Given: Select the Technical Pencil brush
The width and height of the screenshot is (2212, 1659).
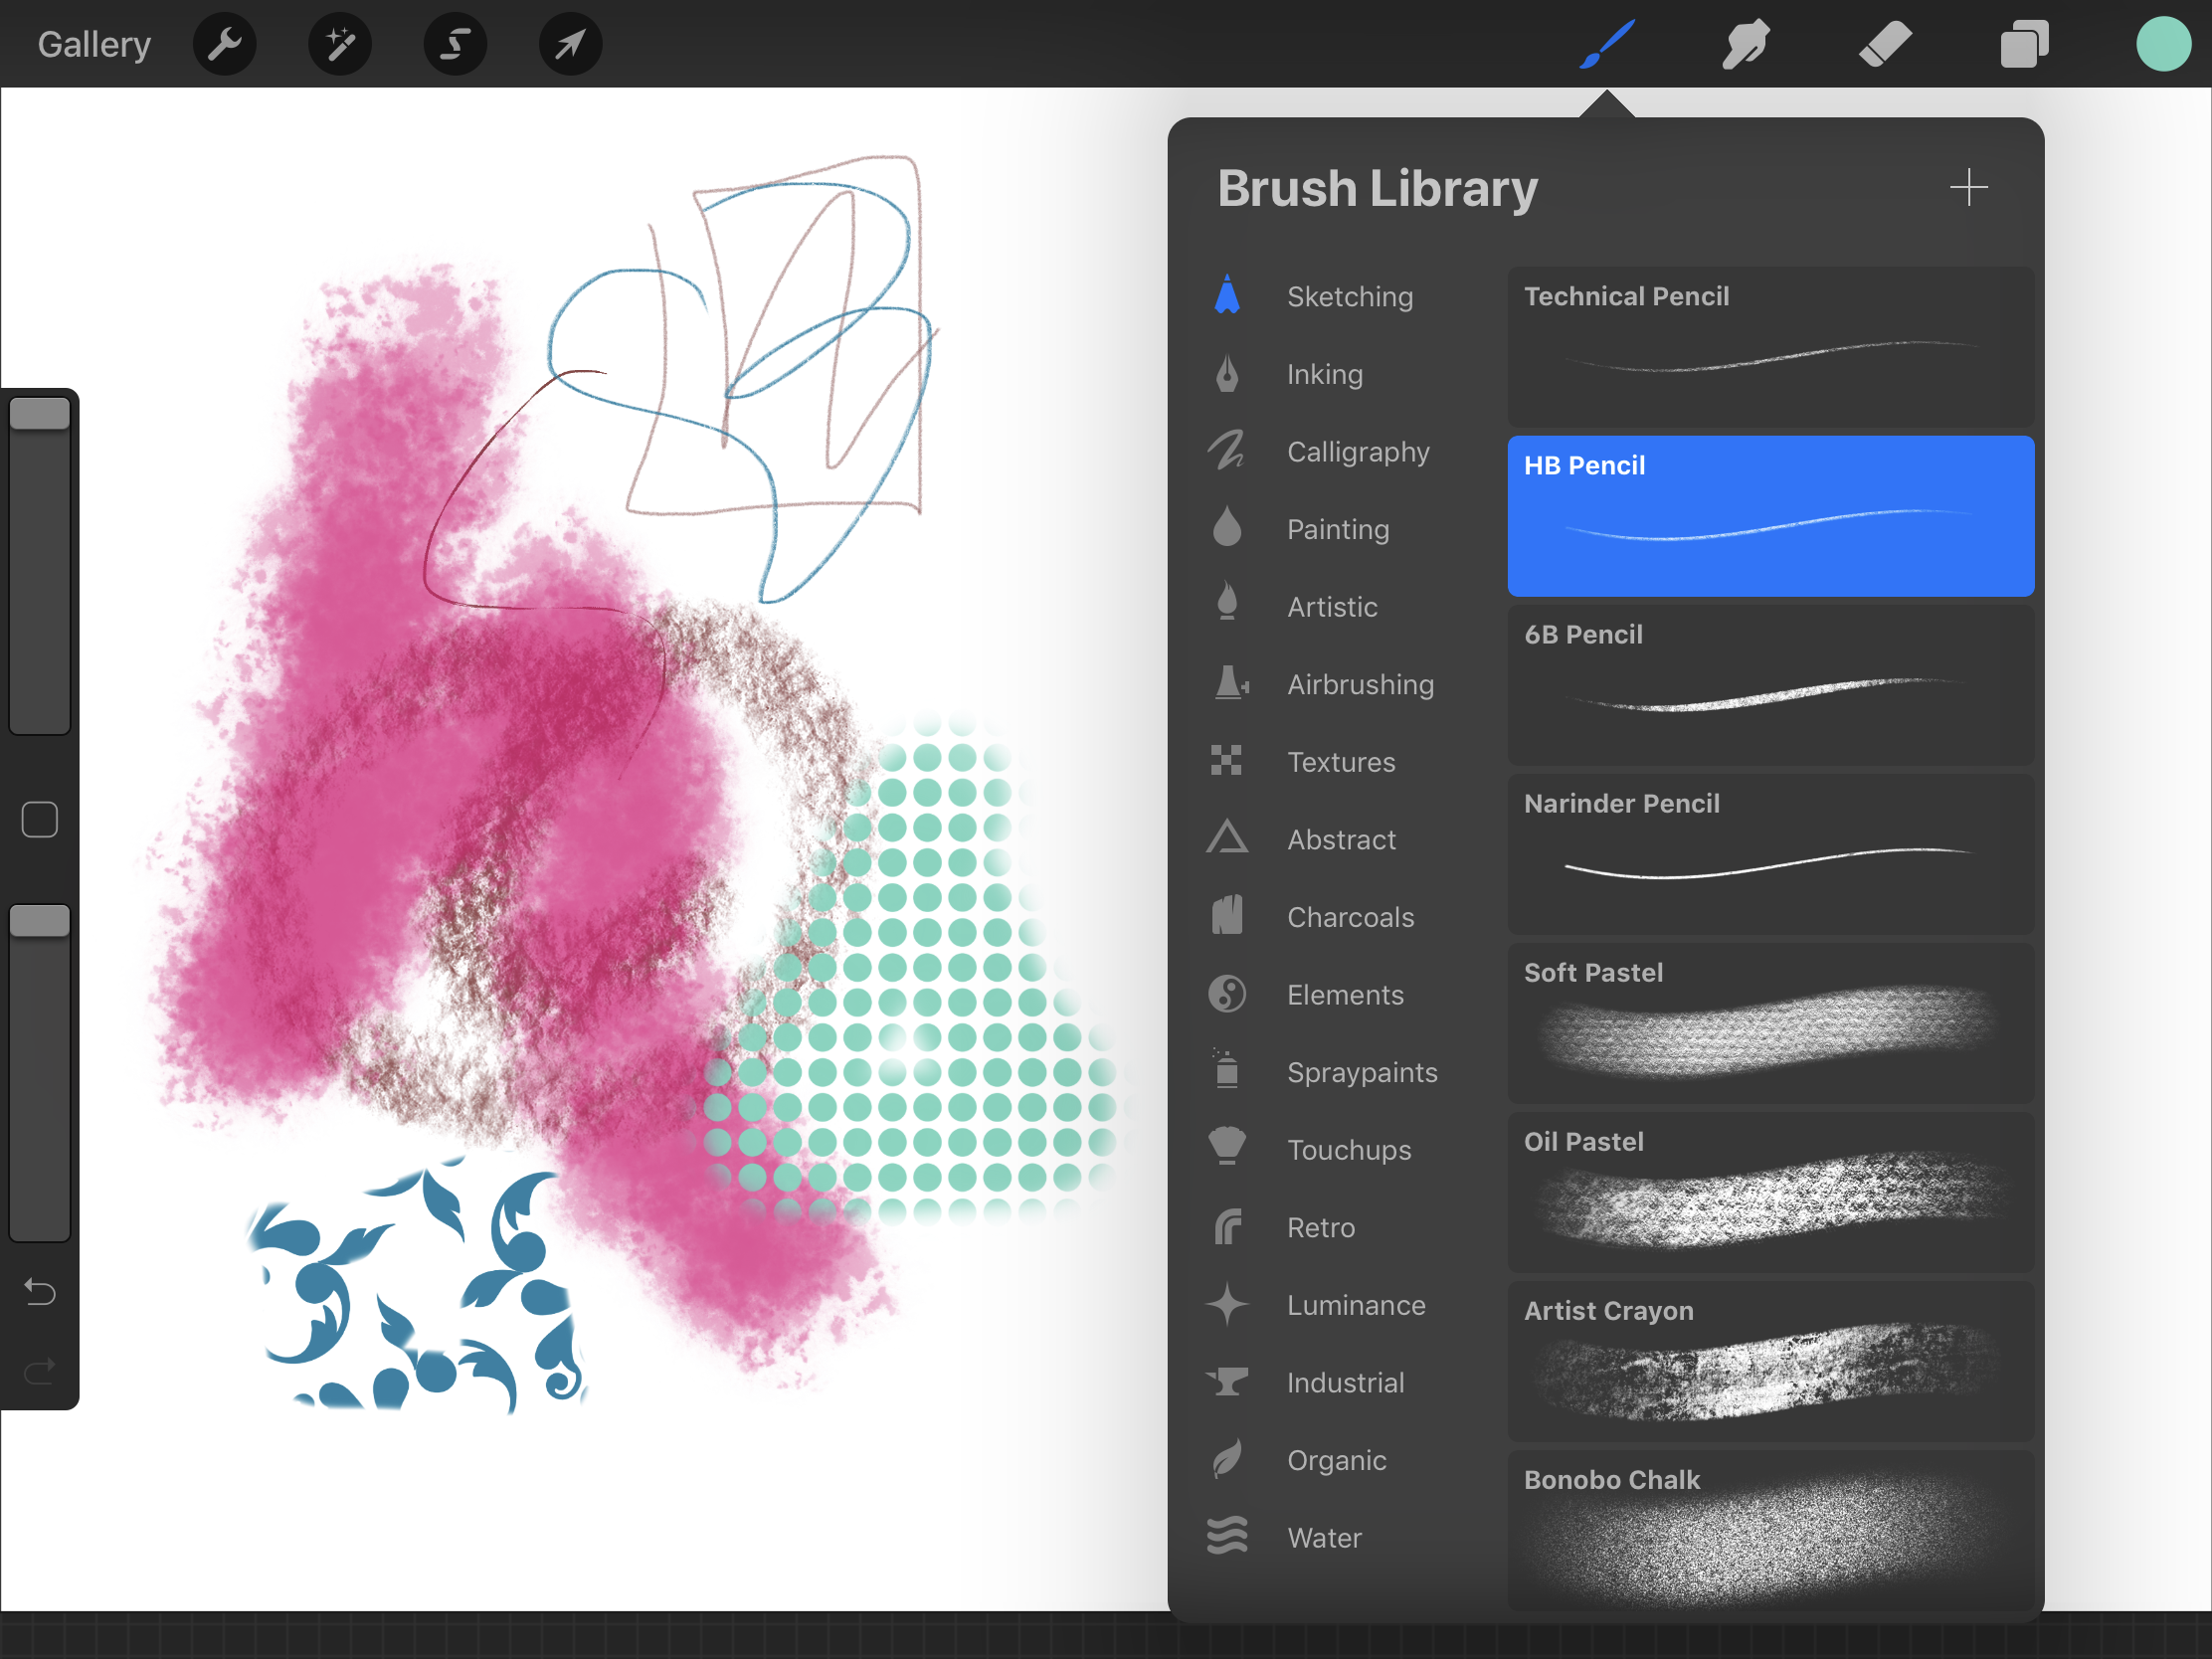Looking at the screenshot, I should (x=1770, y=347).
